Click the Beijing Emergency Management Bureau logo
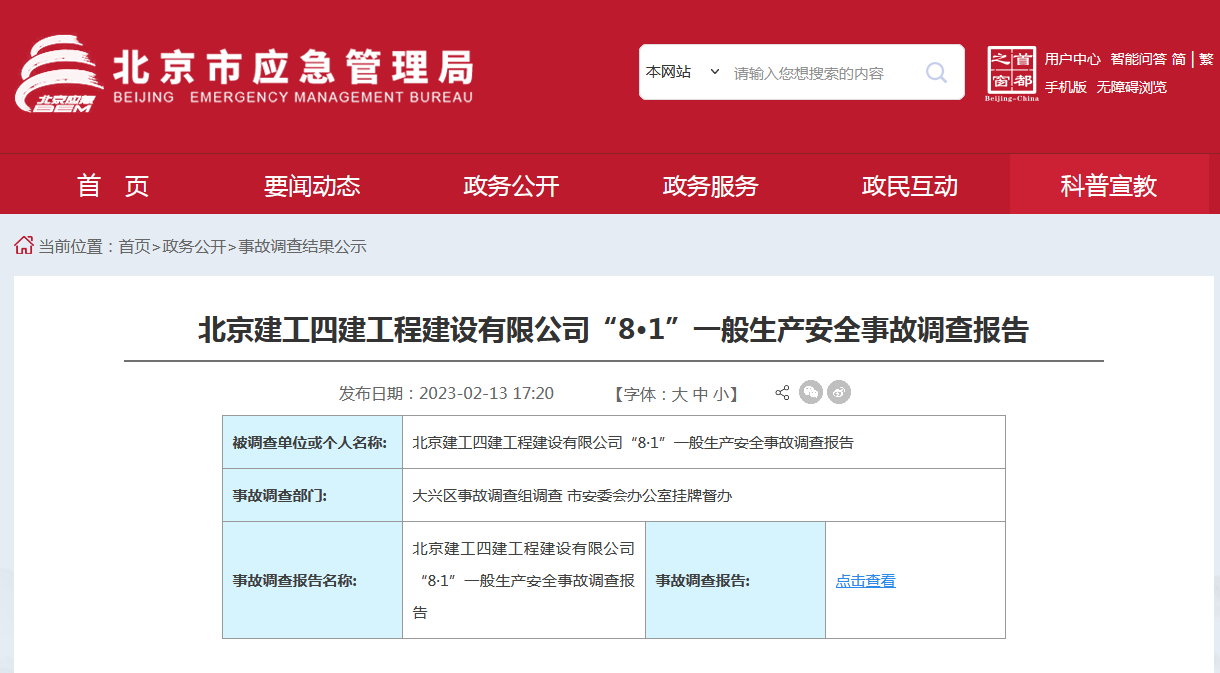1220x673 pixels. (244, 74)
